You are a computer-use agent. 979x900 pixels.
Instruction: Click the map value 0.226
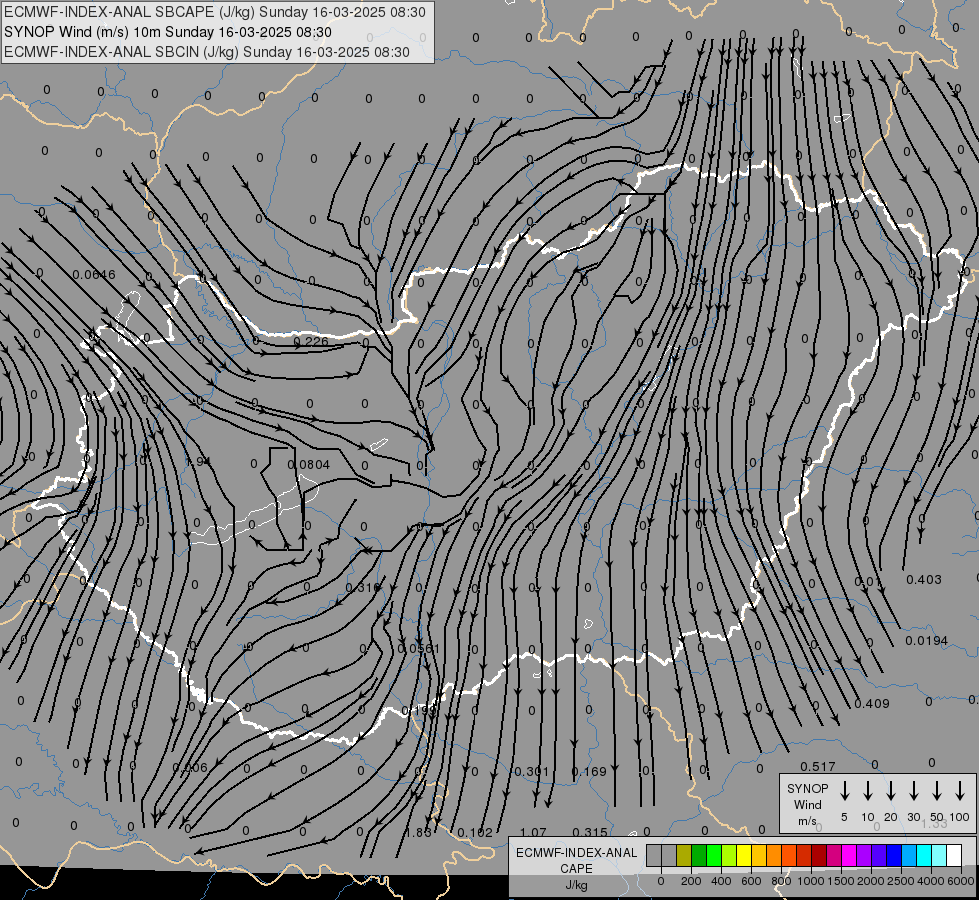pyautogui.click(x=311, y=341)
